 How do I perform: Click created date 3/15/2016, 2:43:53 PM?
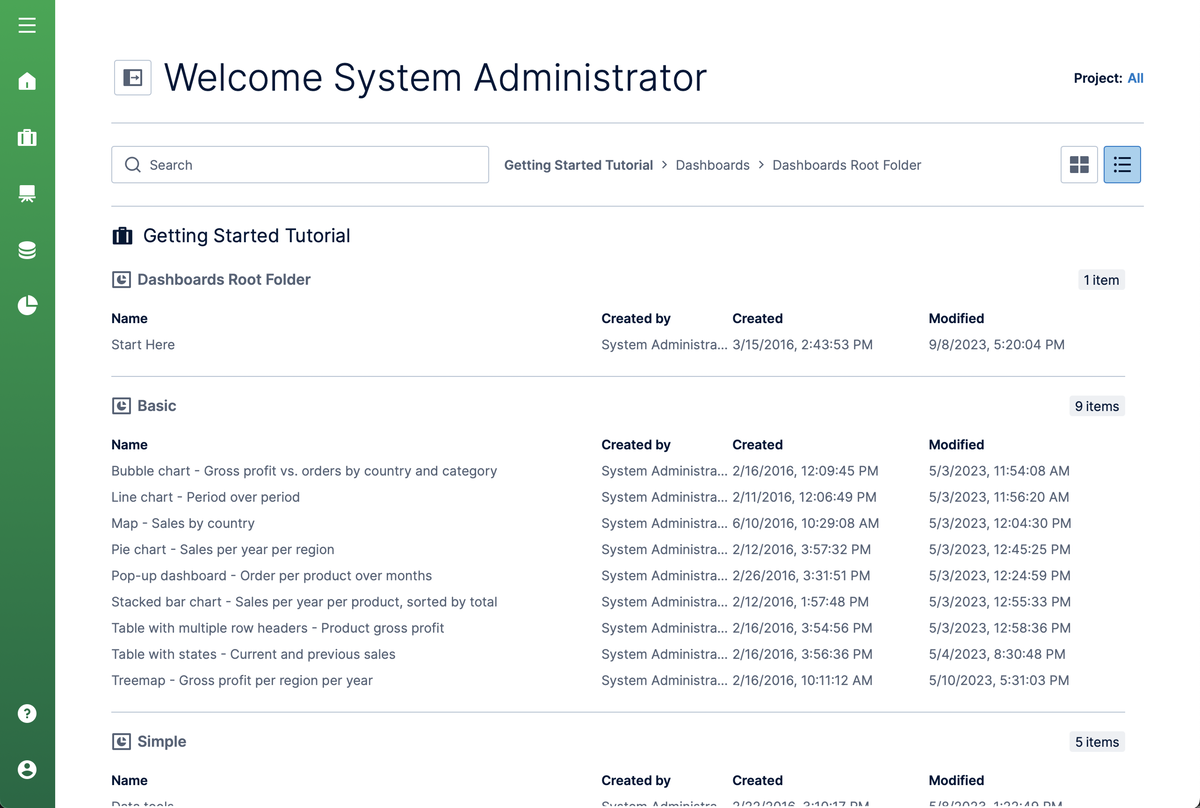802,345
